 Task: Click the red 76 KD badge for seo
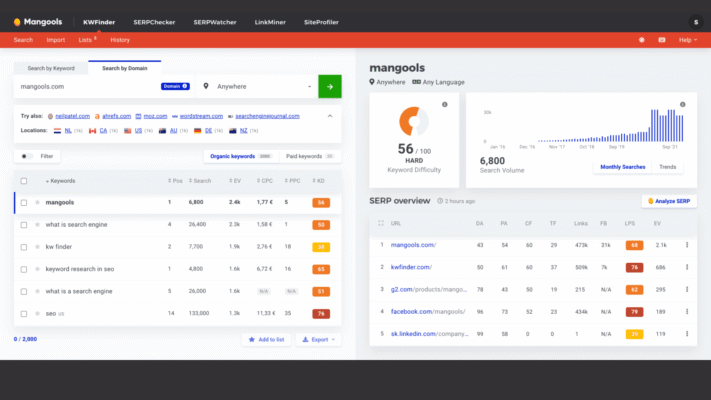[x=321, y=314]
